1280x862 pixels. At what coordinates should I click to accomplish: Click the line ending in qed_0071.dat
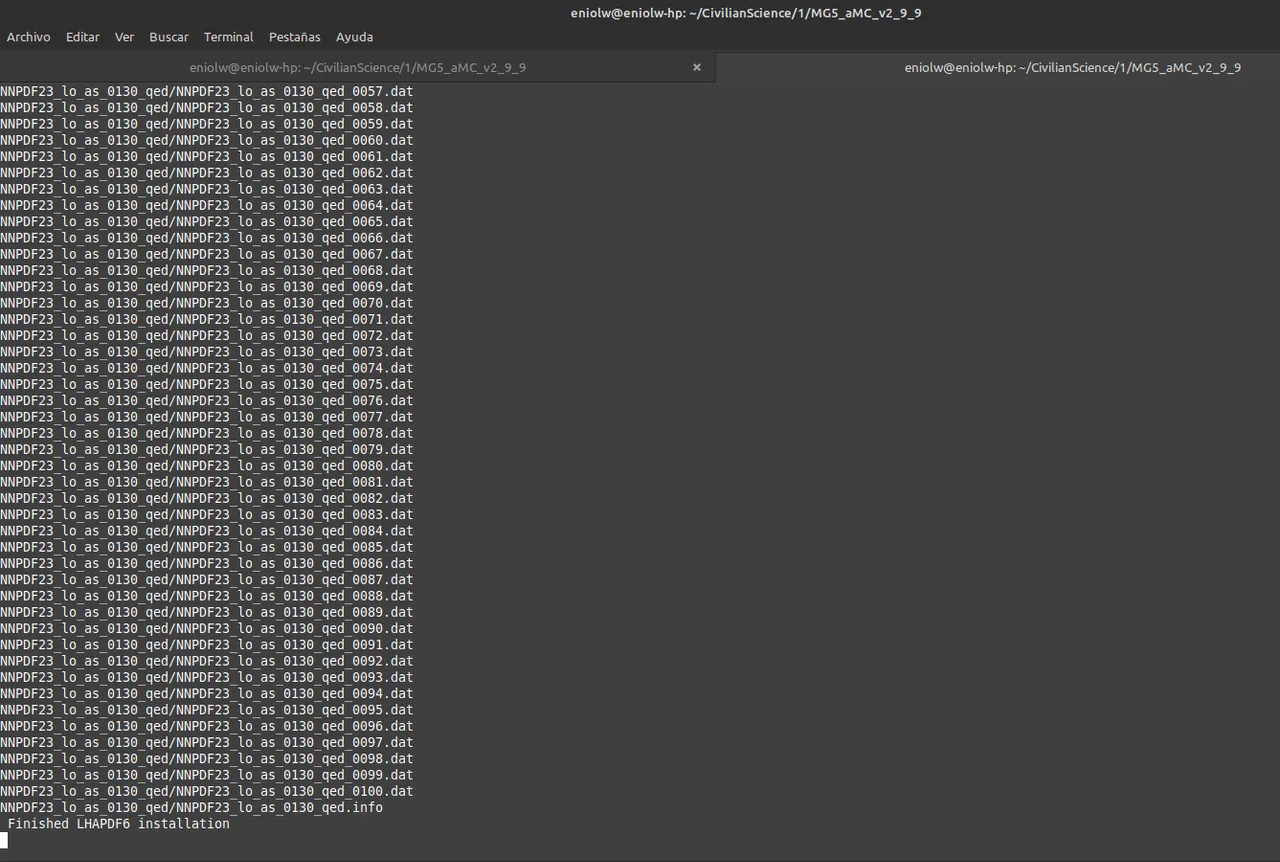tap(206, 319)
